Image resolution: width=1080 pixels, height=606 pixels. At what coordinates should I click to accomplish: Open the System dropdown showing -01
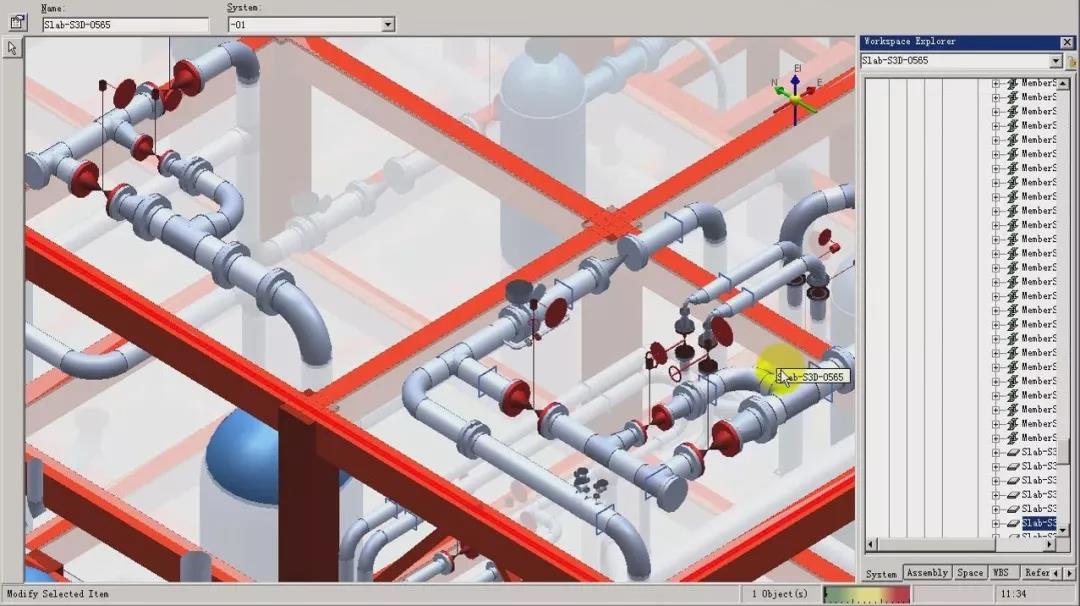[388, 25]
